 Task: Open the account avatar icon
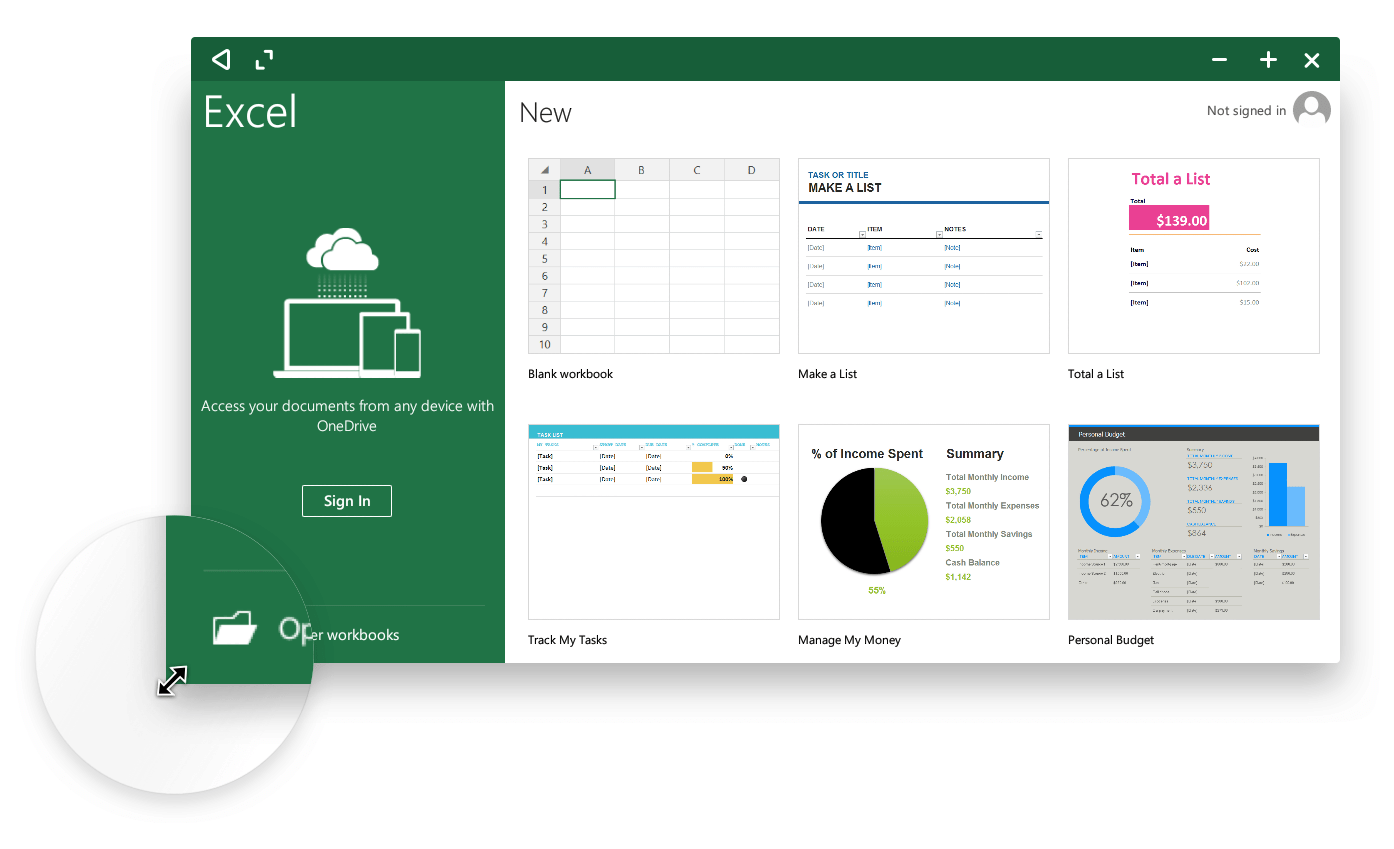click(x=1311, y=110)
